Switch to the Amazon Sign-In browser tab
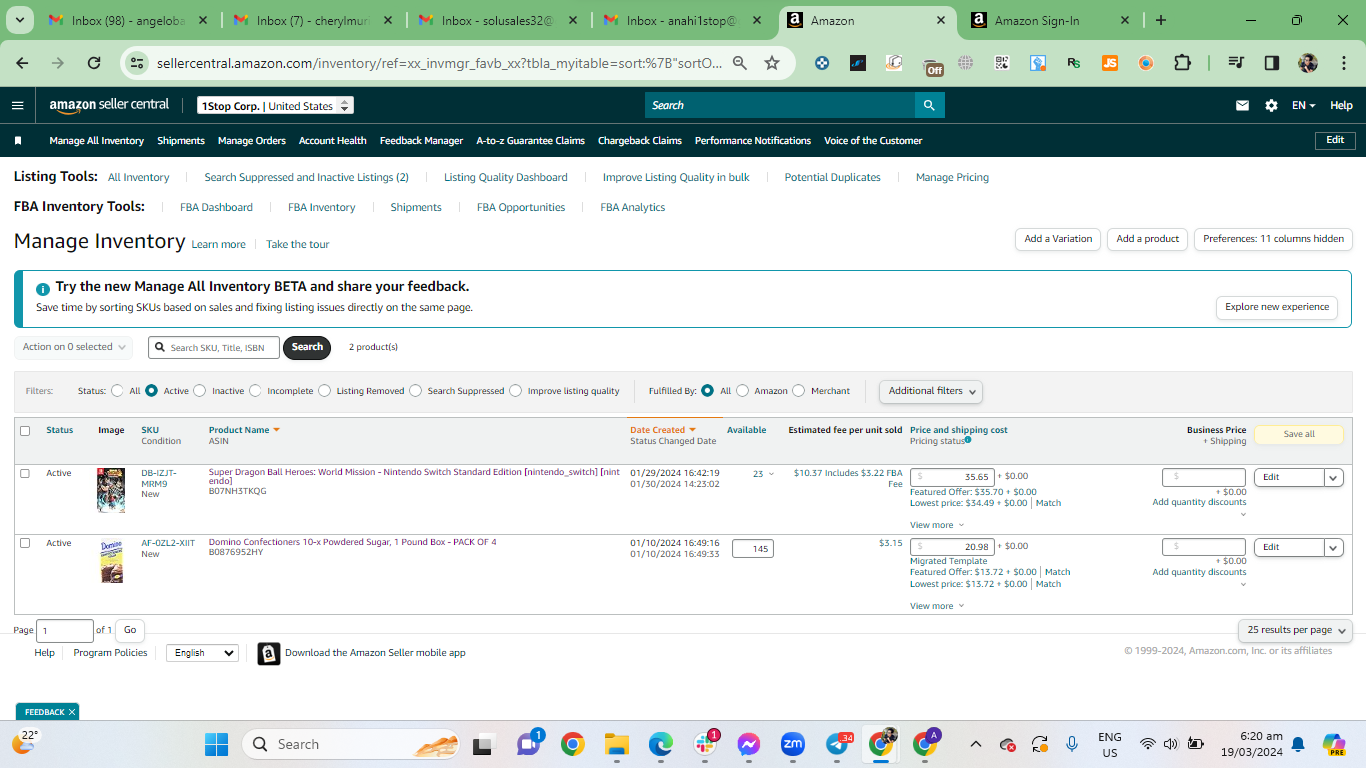The height and width of the screenshot is (768, 1366). click(x=1049, y=20)
